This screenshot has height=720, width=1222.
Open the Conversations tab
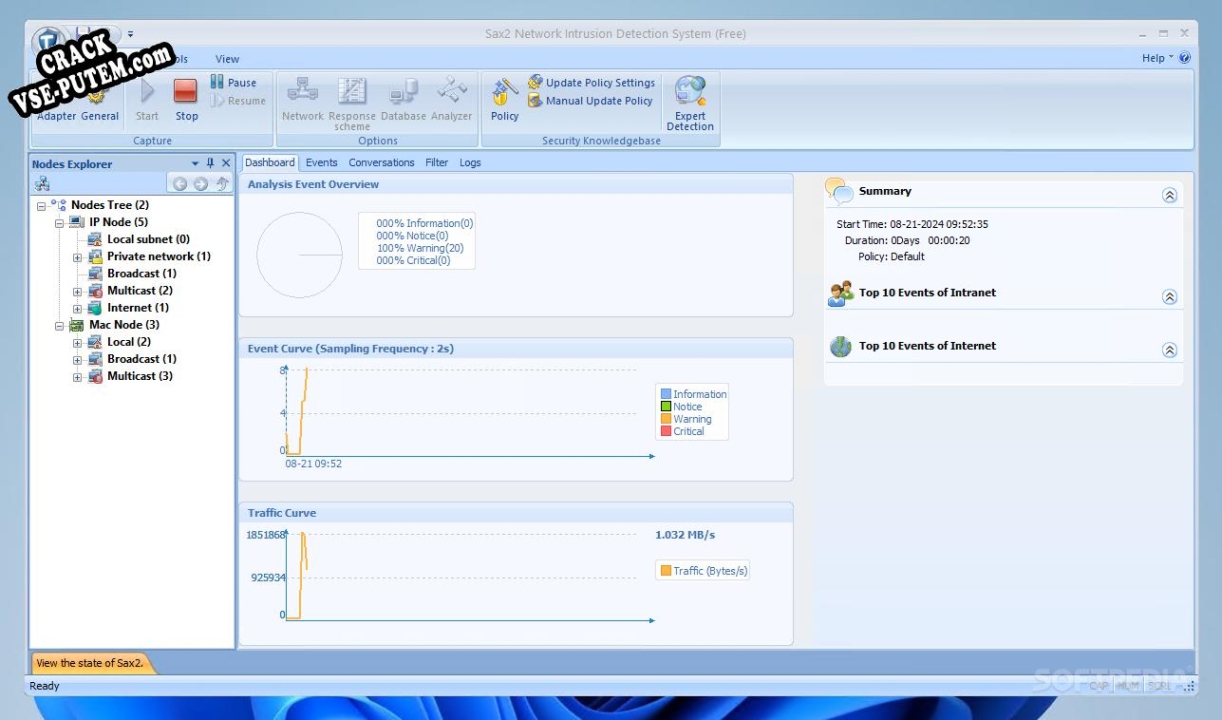coord(381,163)
